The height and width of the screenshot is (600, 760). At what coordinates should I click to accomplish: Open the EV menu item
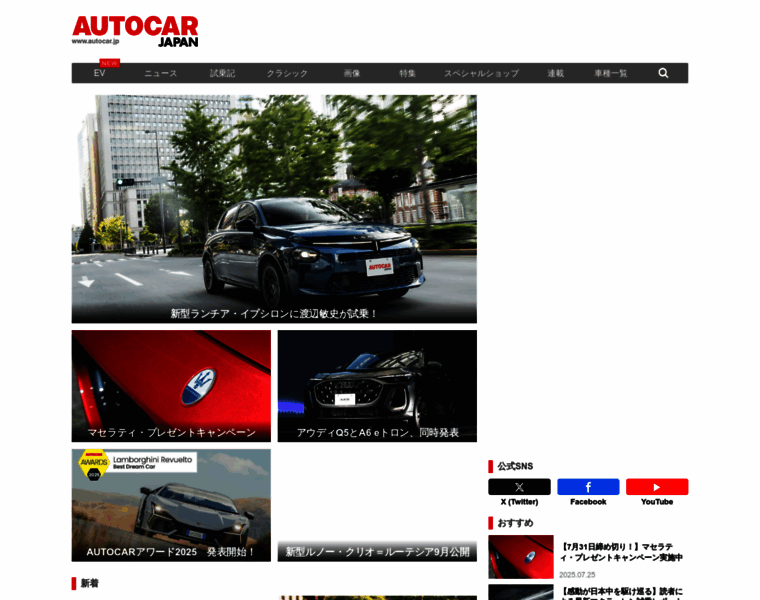coord(99,73)
